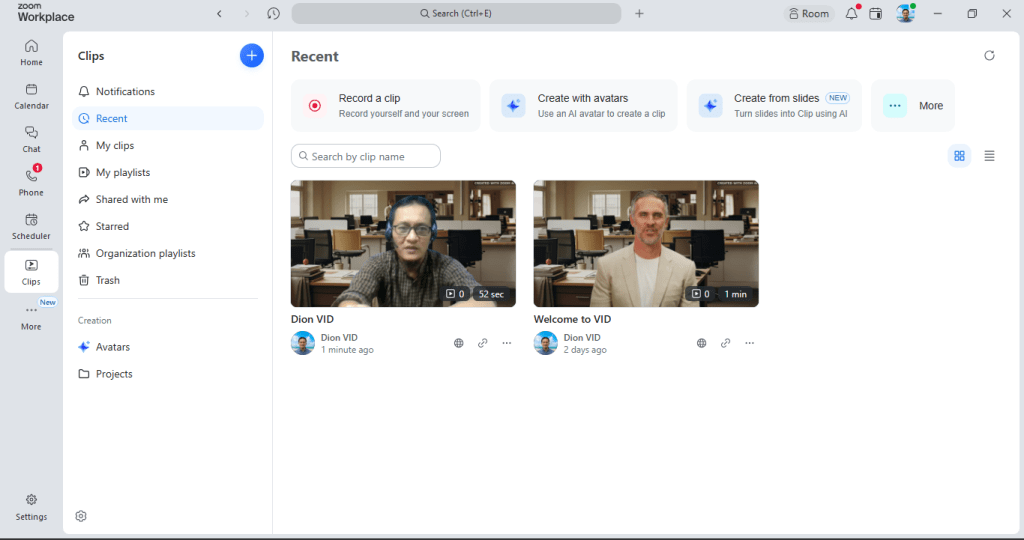Click the blue plus button next to Clips
This screenshot has height=540, width=1024.
tap(251, 56)
